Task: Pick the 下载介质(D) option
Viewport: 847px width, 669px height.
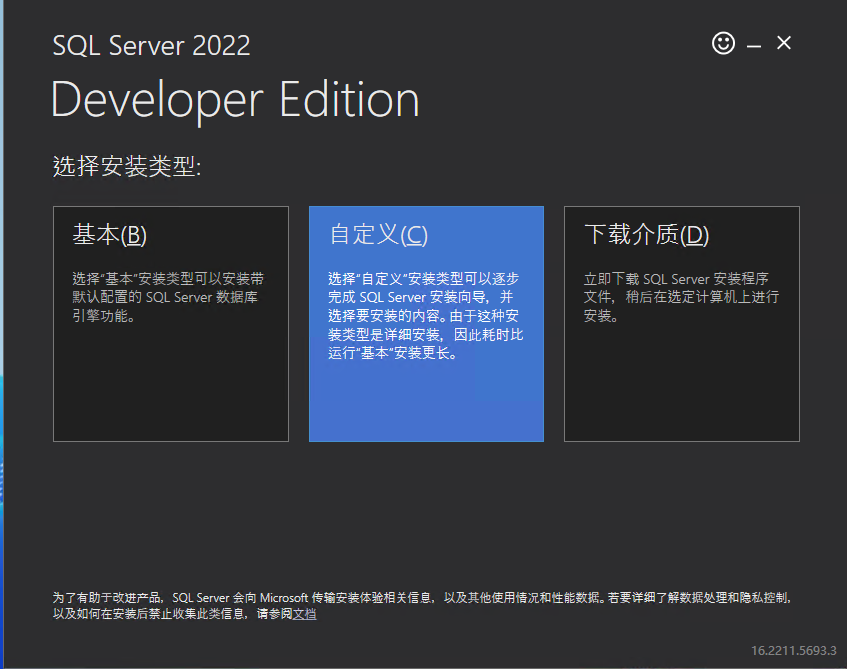Action: 682,324
